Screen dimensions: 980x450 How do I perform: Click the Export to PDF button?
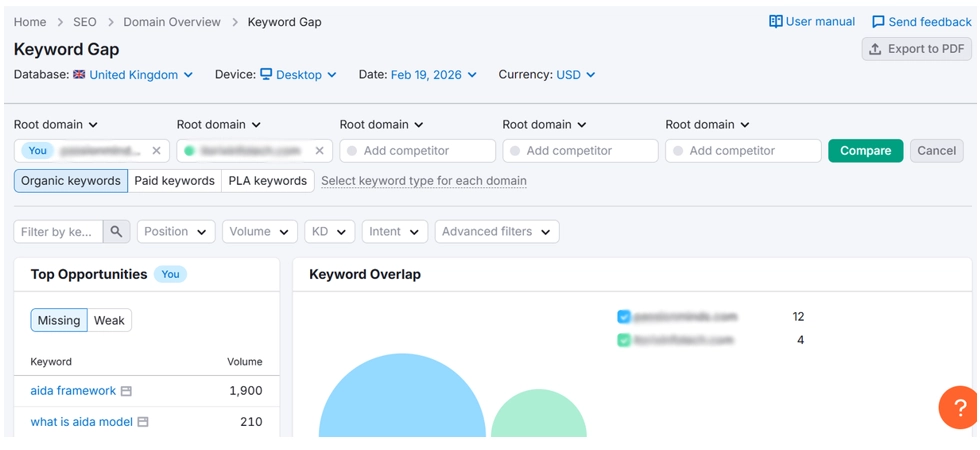coord(916,49)
